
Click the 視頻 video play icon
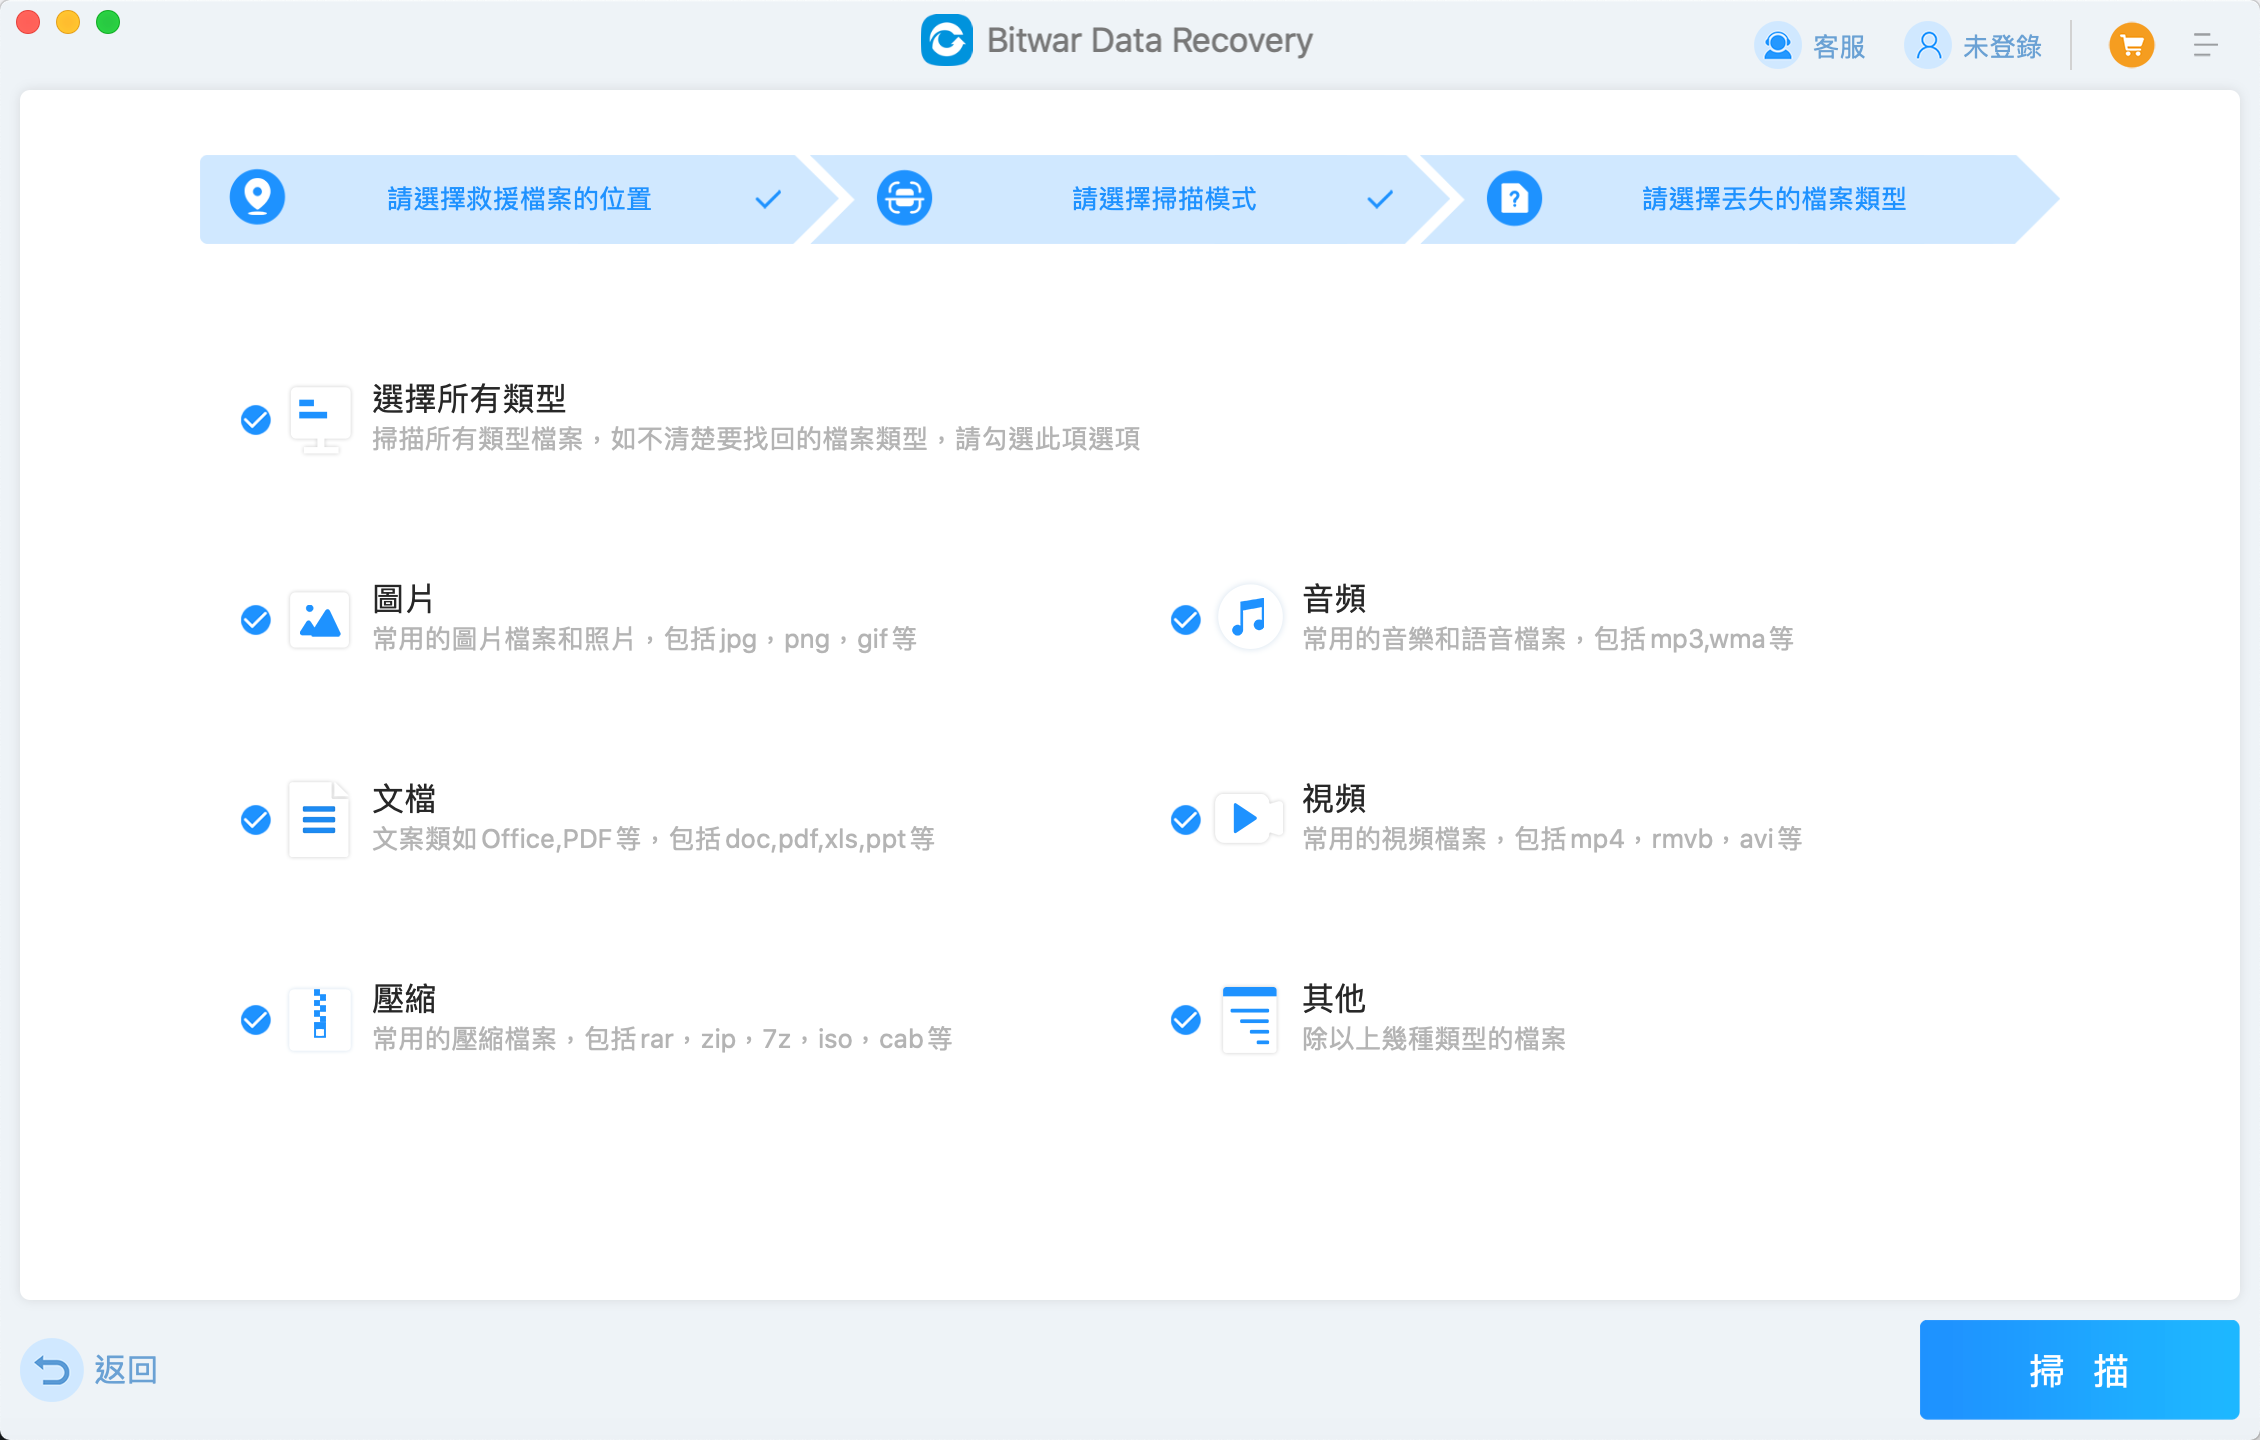click(x=1246, y=819)
